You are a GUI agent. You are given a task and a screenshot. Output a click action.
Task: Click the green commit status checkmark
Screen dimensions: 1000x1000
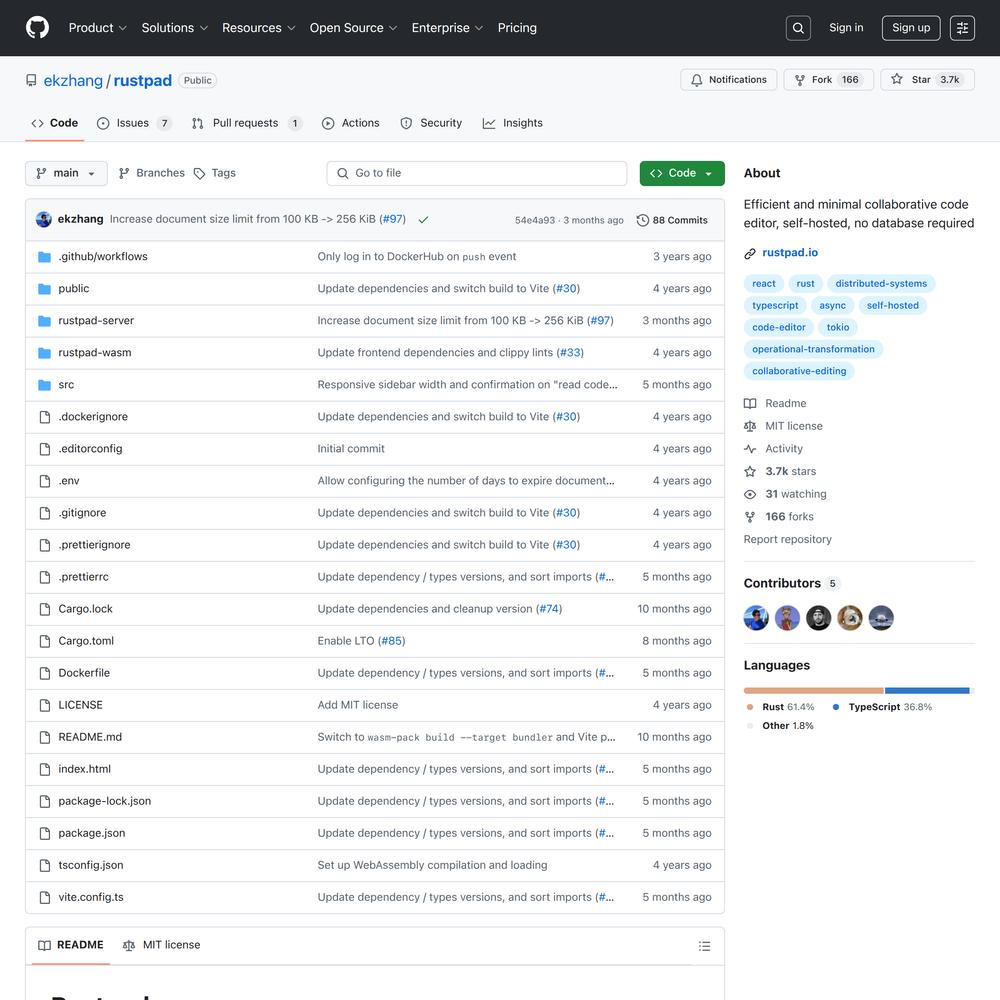tap(423, 219)
